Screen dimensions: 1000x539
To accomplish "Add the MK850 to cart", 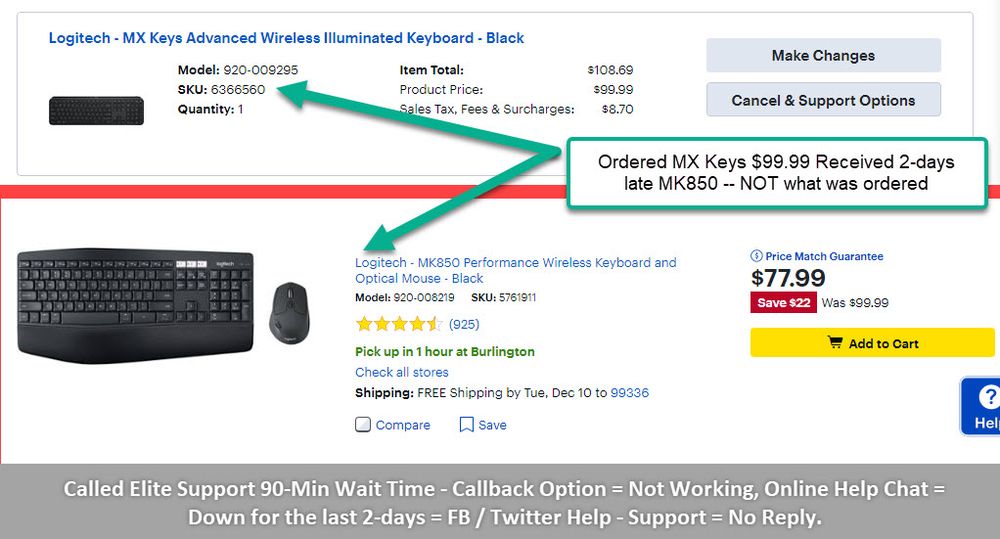I will click(x=873, y=343).
